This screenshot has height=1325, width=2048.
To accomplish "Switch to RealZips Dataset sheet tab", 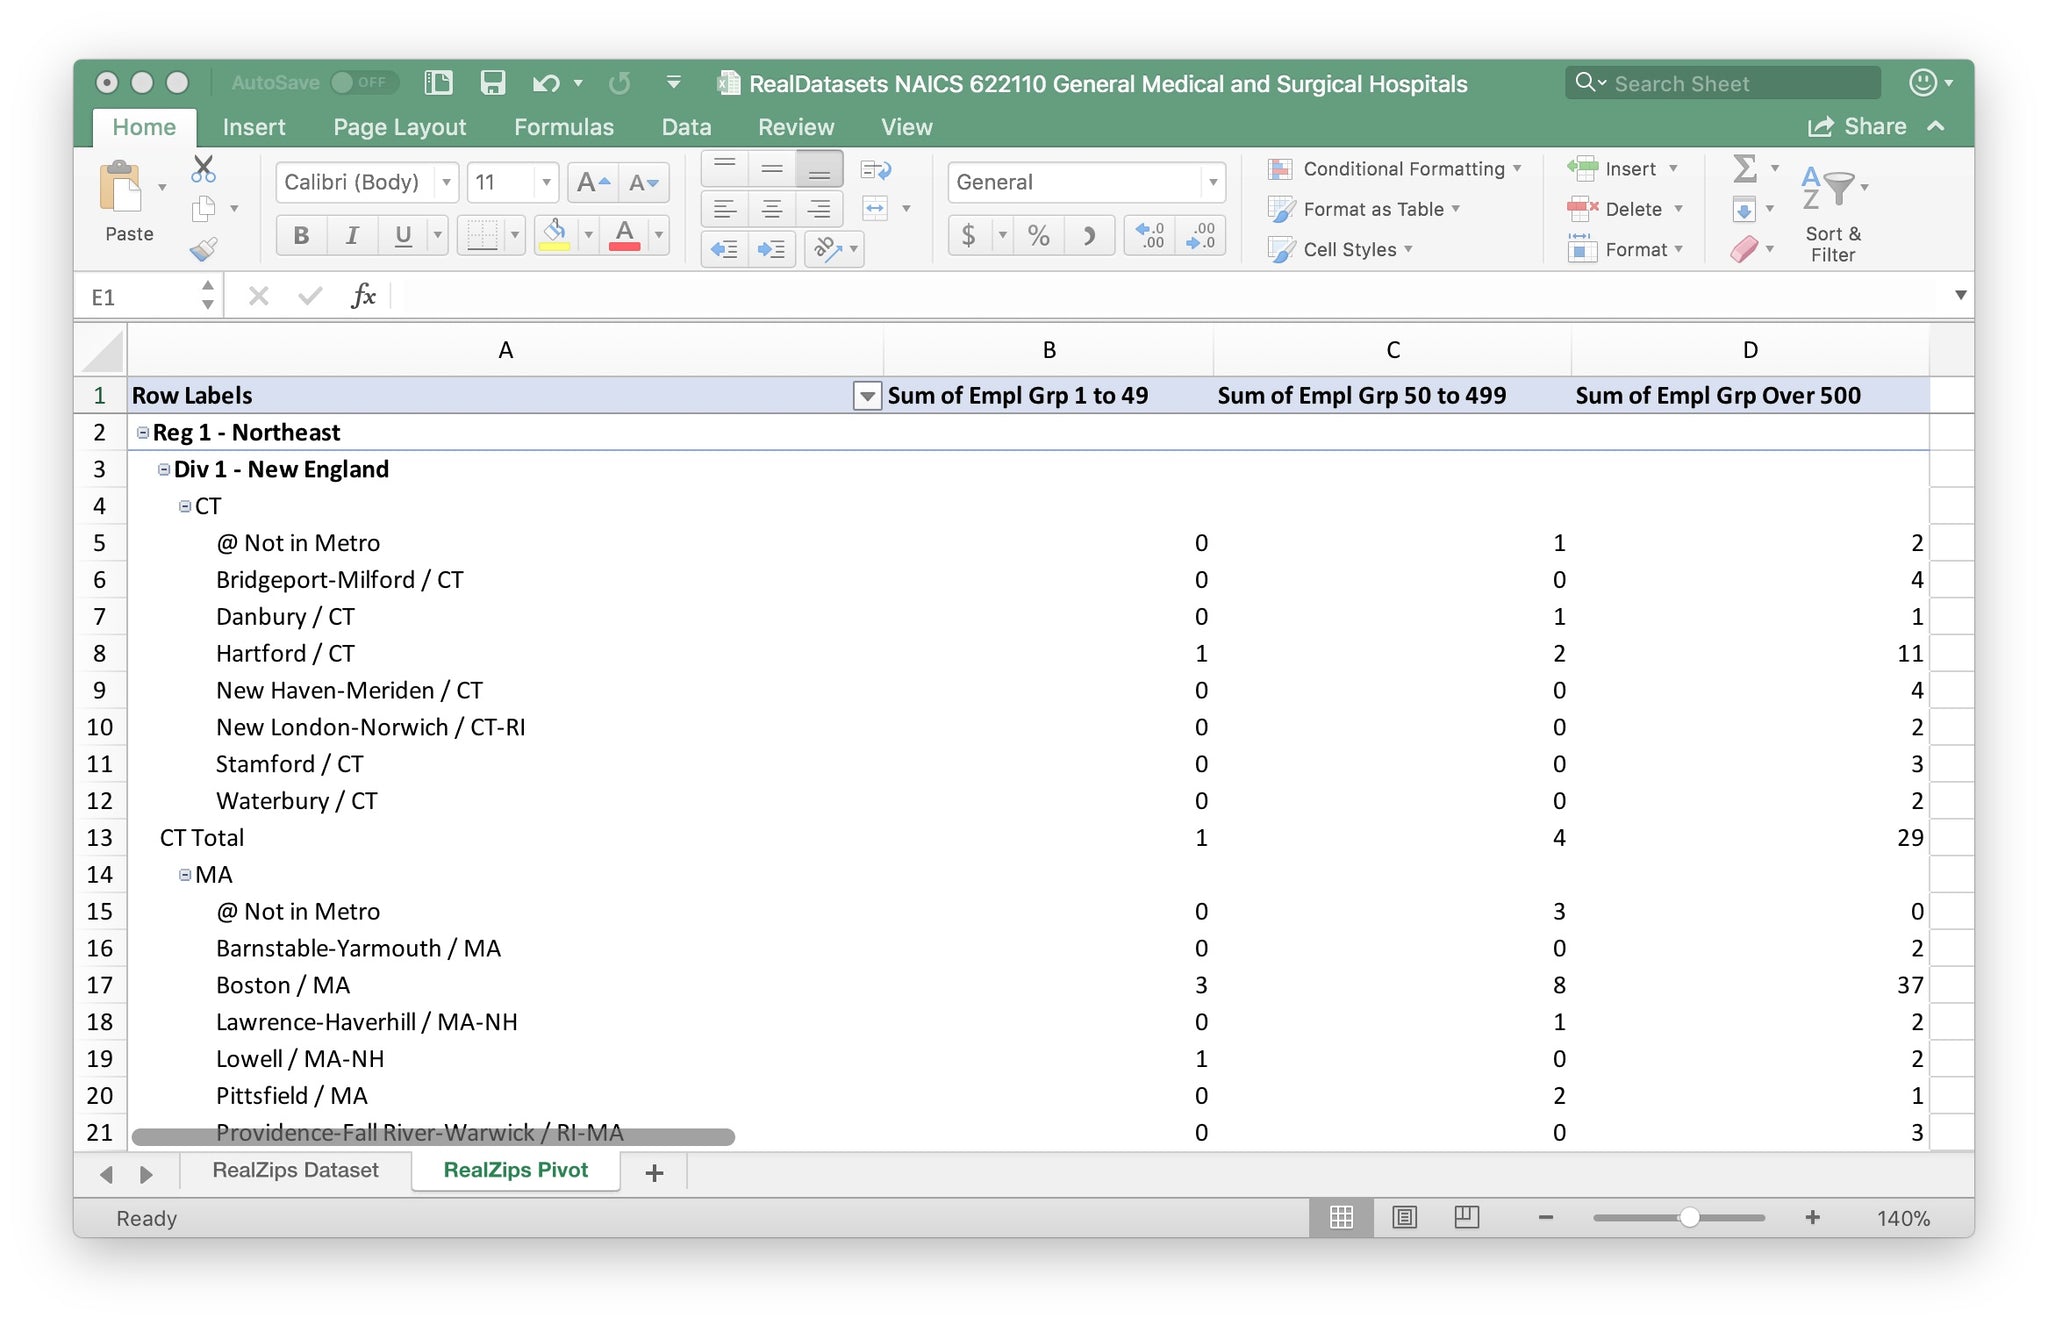I will pos(295,1170).
